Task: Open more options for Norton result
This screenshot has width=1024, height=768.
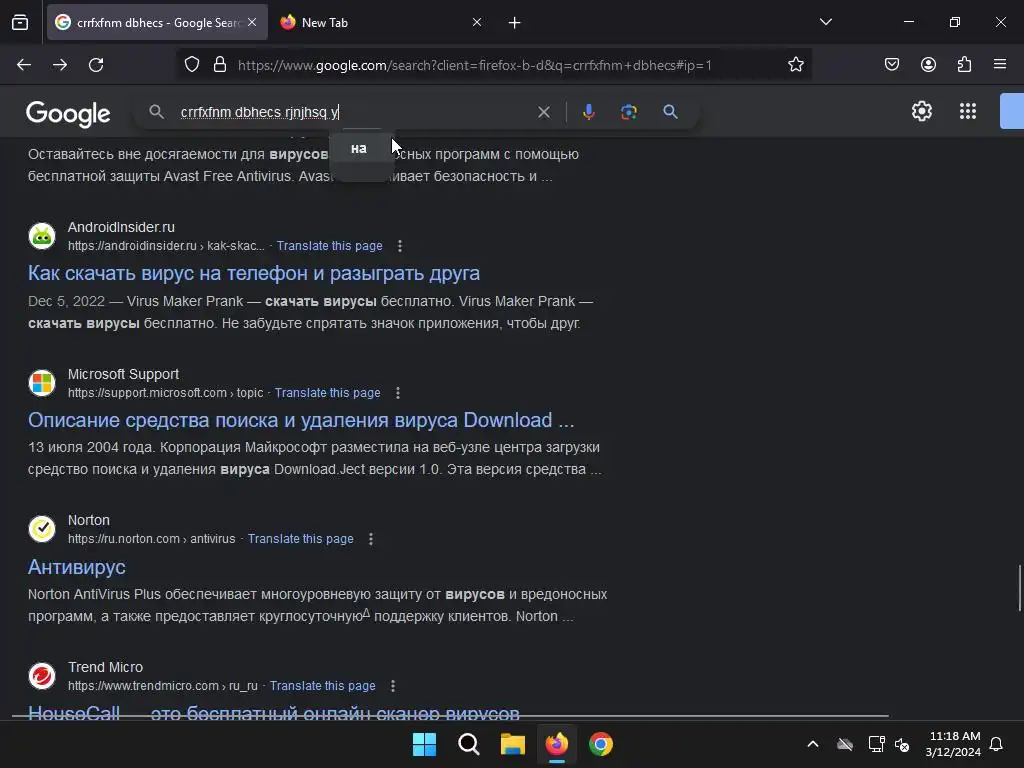Action: click(371, 539)
